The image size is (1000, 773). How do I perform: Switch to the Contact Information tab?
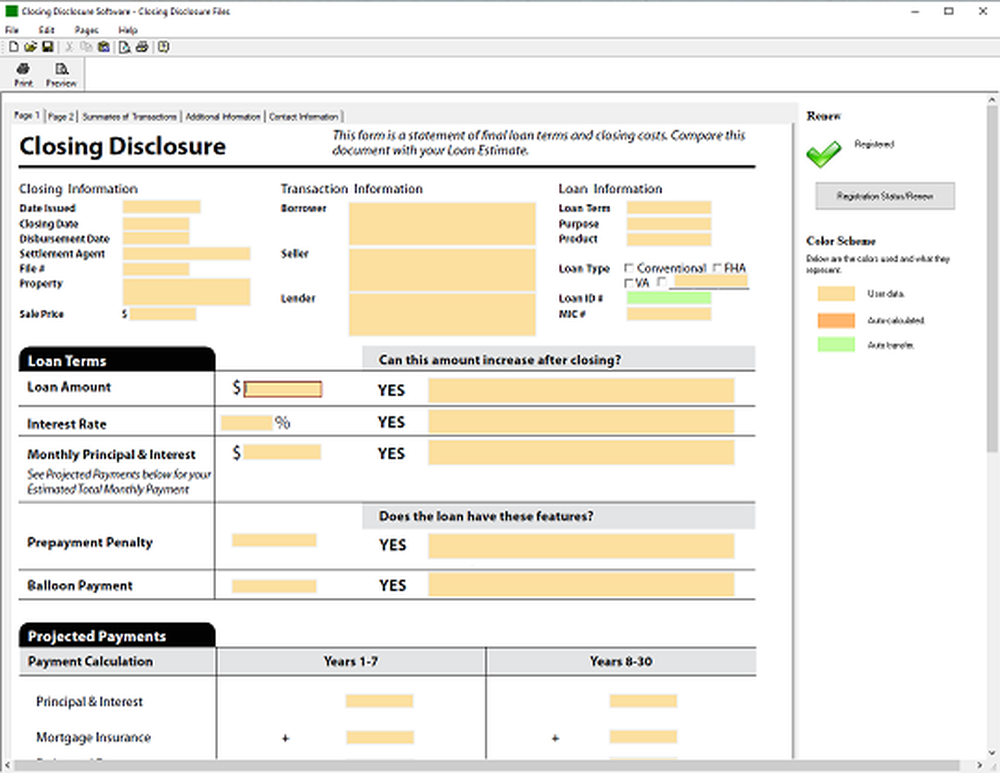pos(304,116)
